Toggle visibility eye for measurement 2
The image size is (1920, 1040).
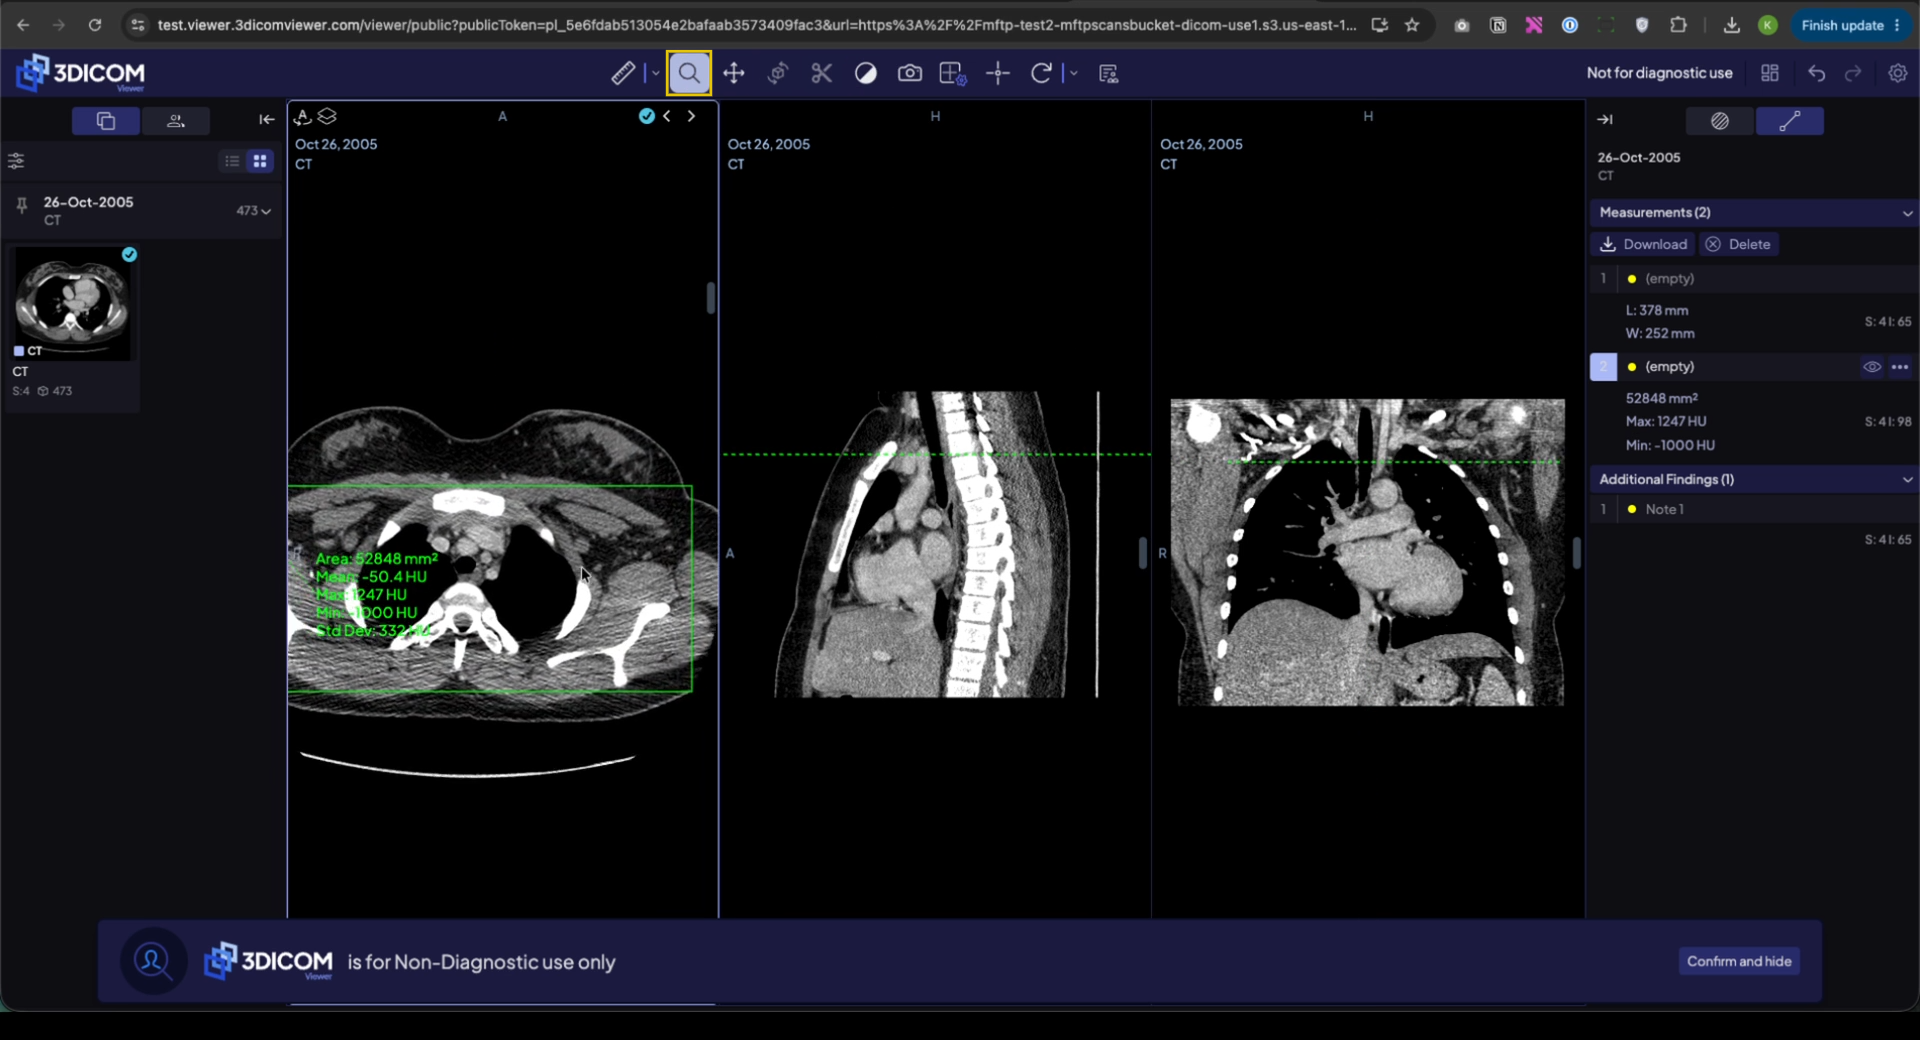point(1872,367)
